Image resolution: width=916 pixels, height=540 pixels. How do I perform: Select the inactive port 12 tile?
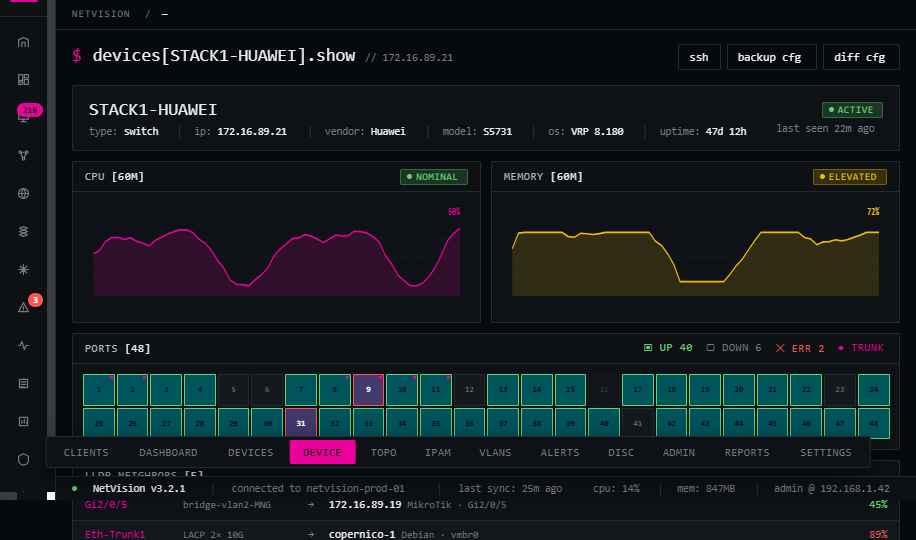pyautogui.click(x=469, y=390)
